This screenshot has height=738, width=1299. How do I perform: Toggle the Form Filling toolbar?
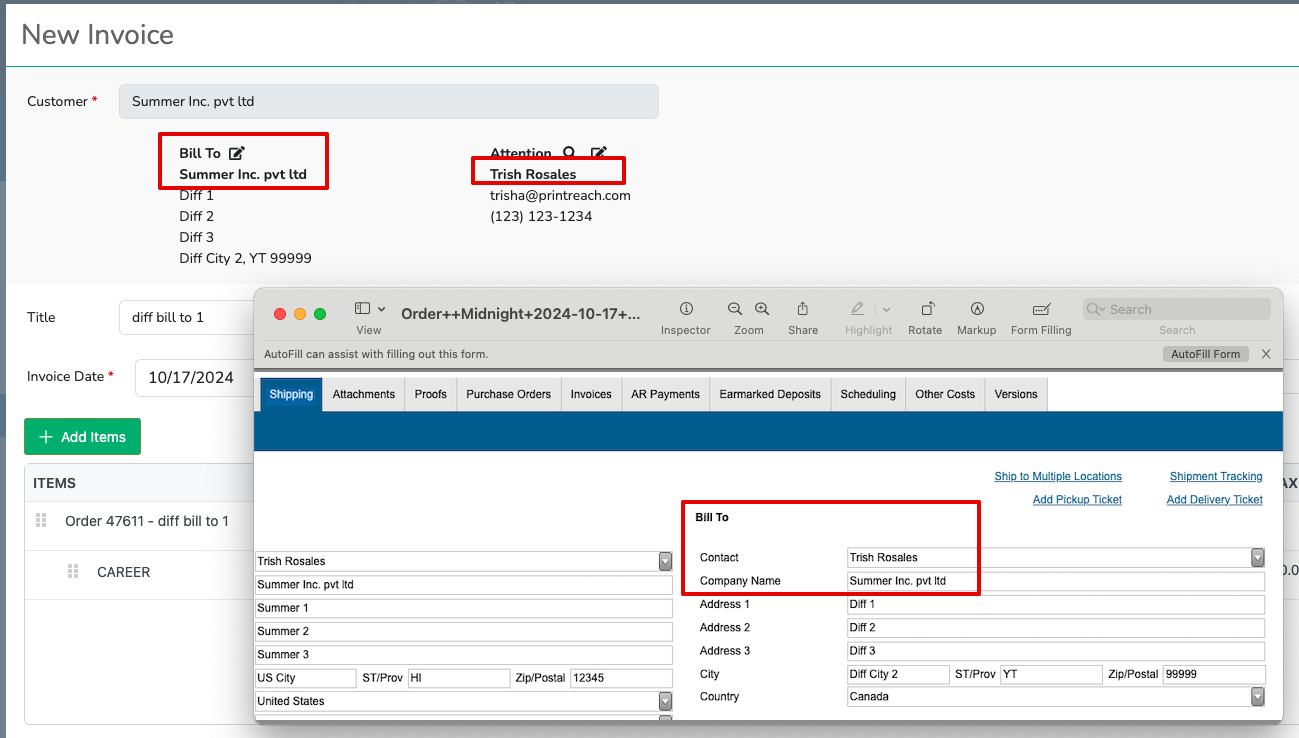(1041, 309)
